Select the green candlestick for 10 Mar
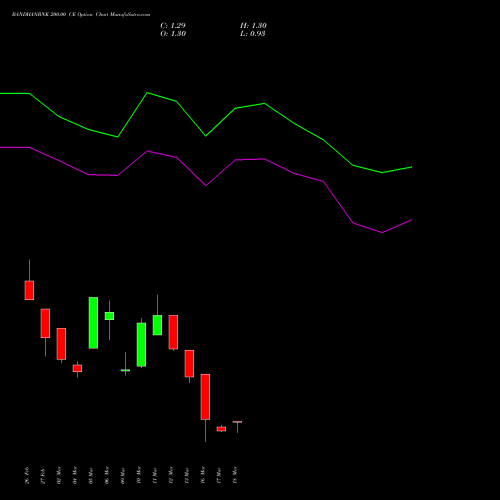The width and height of the screenshot is (500, 500). (x=141, y=345)
